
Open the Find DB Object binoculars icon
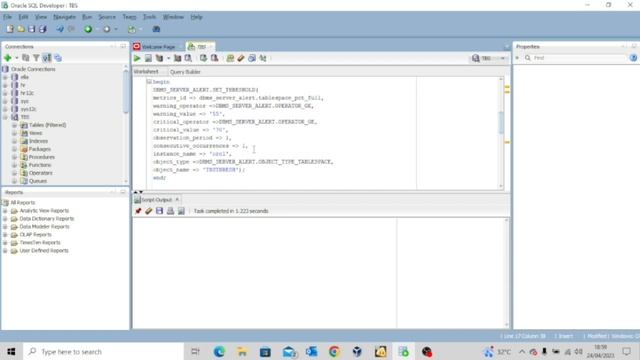click(156, 29)
